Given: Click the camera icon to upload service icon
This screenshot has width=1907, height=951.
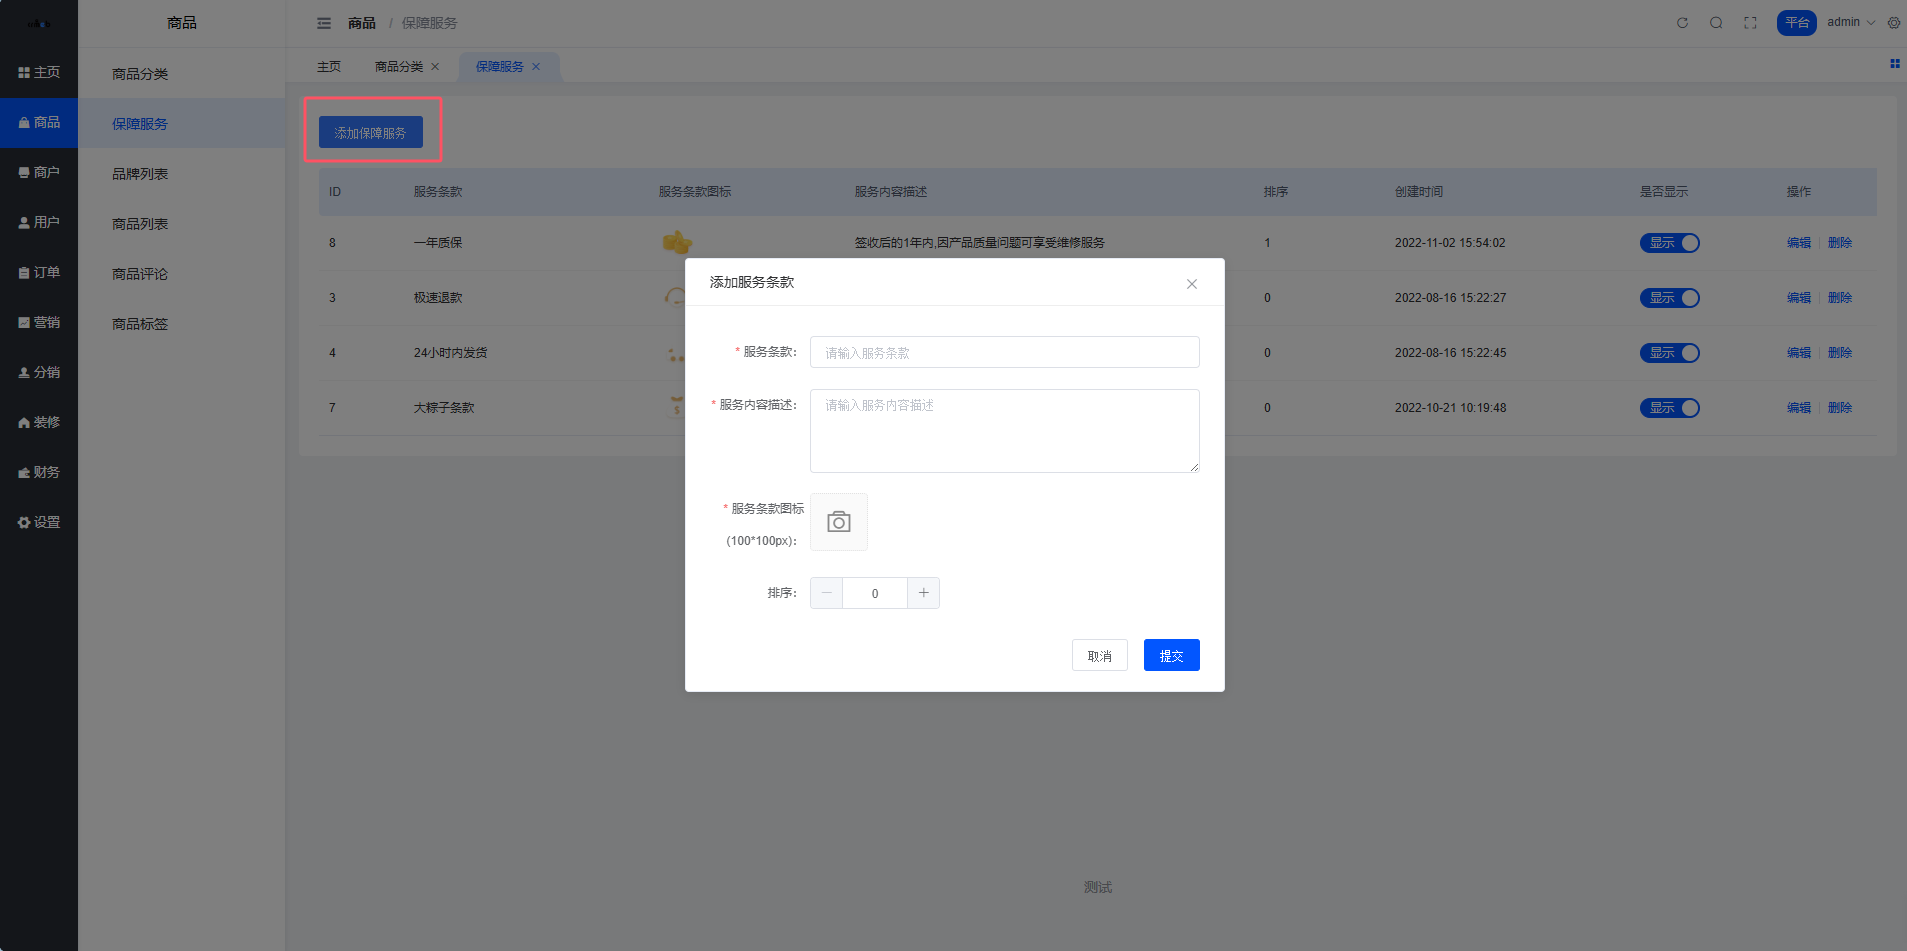Looking at the screenshot, I should pos(838,522).
